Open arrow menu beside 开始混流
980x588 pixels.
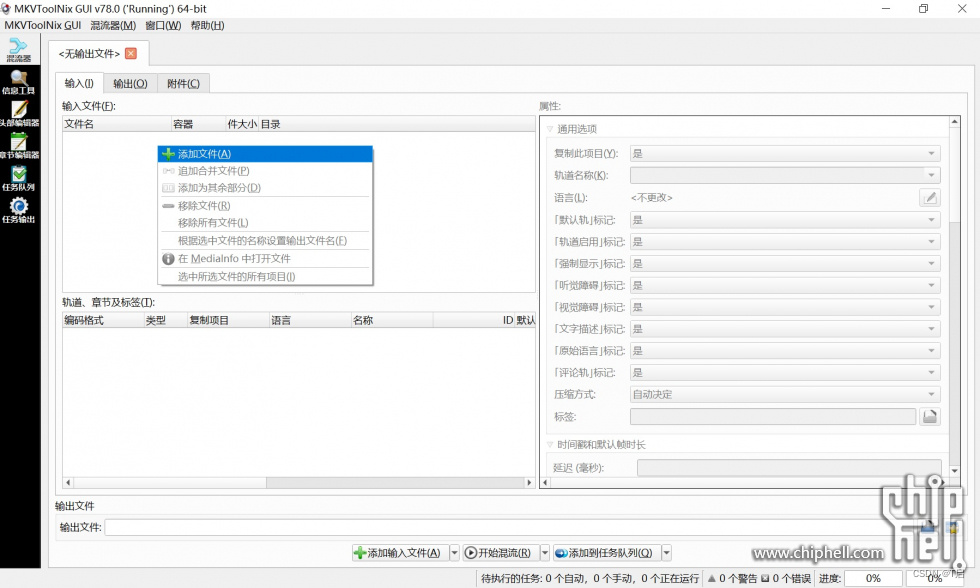tap(544, 553)
